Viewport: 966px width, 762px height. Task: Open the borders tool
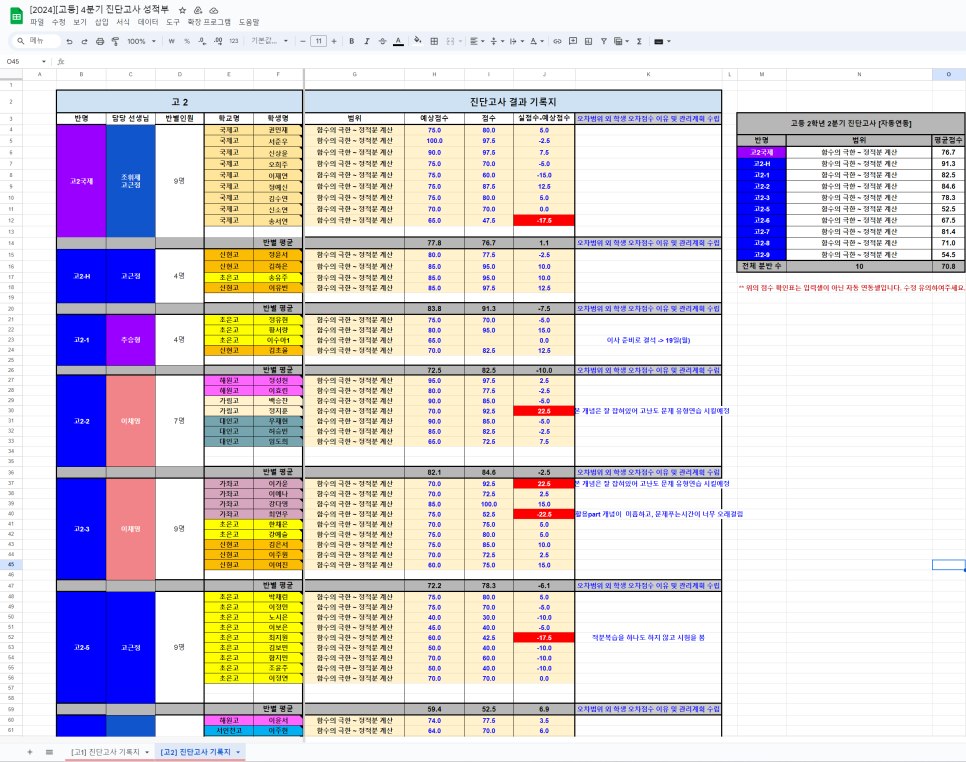click(x=434, y=41)
